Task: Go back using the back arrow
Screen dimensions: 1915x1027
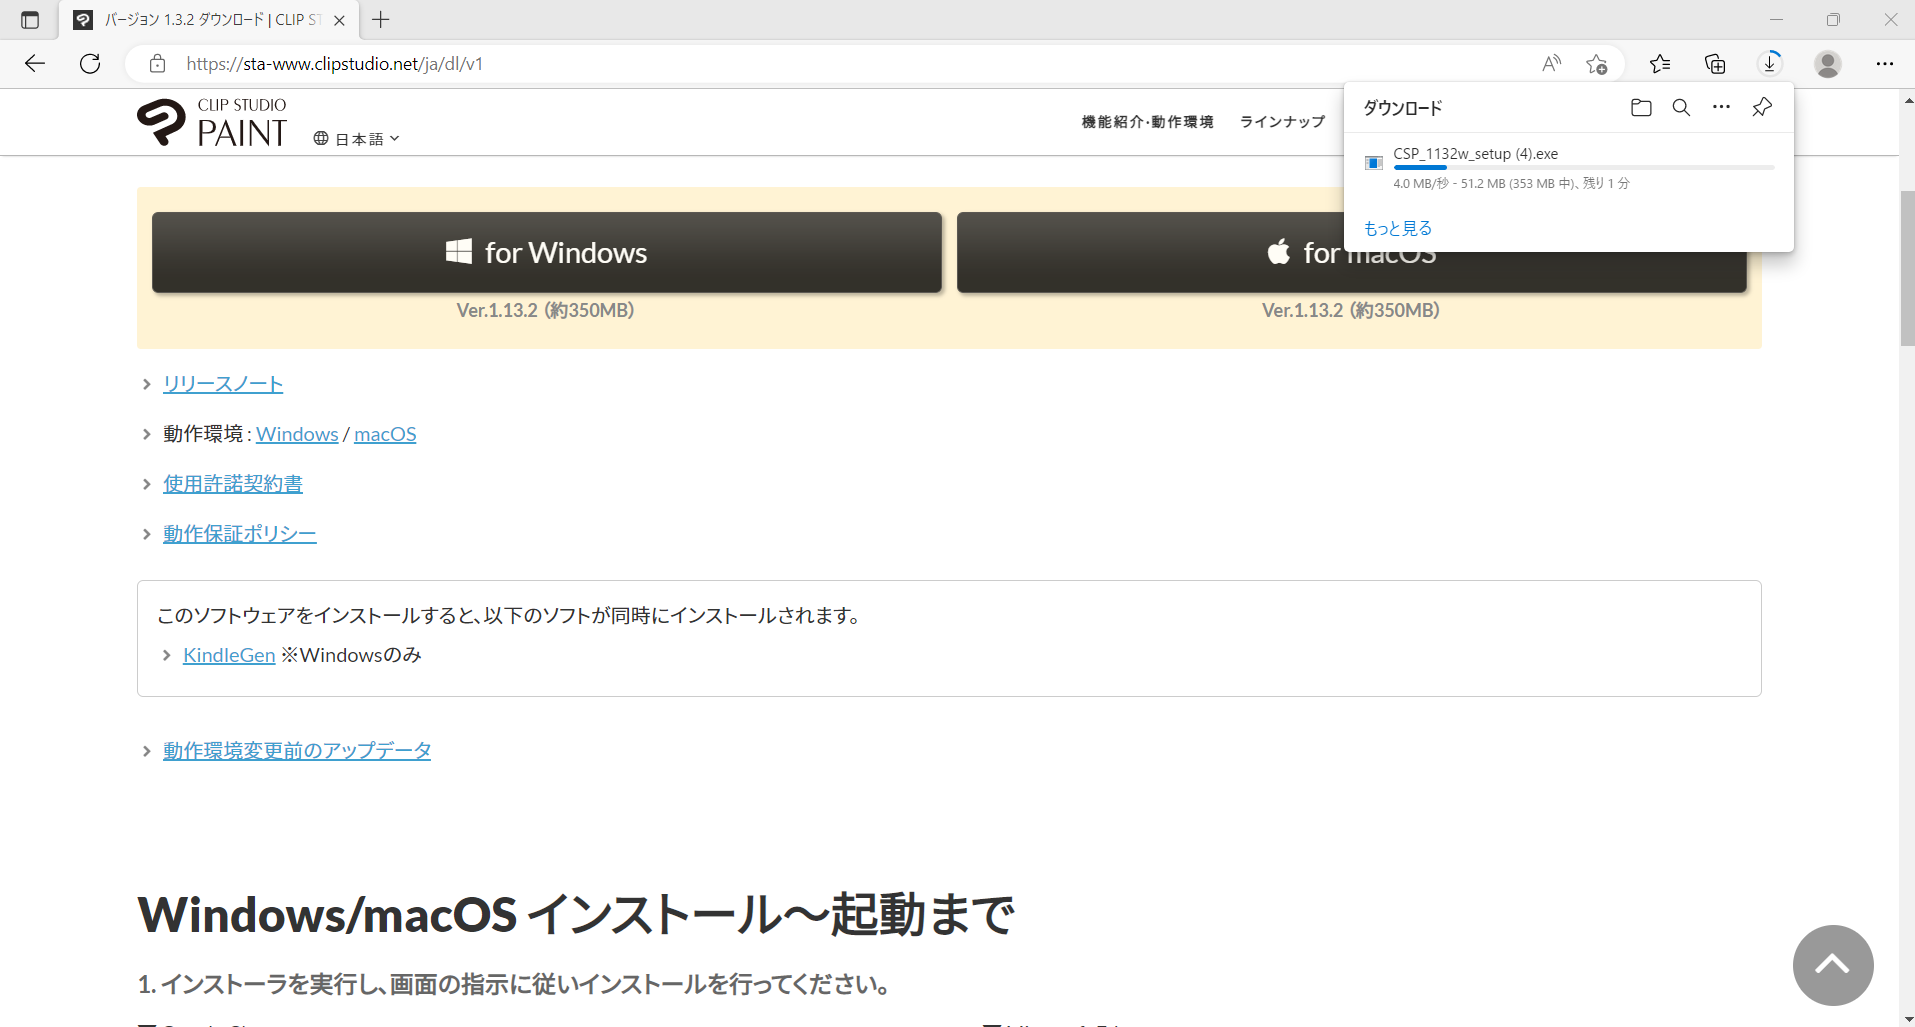Action: tap(35, 64)
